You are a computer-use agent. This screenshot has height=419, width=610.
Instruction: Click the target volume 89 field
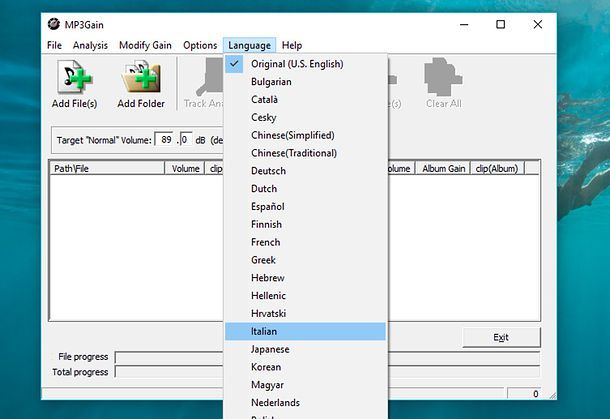[164, 139]
